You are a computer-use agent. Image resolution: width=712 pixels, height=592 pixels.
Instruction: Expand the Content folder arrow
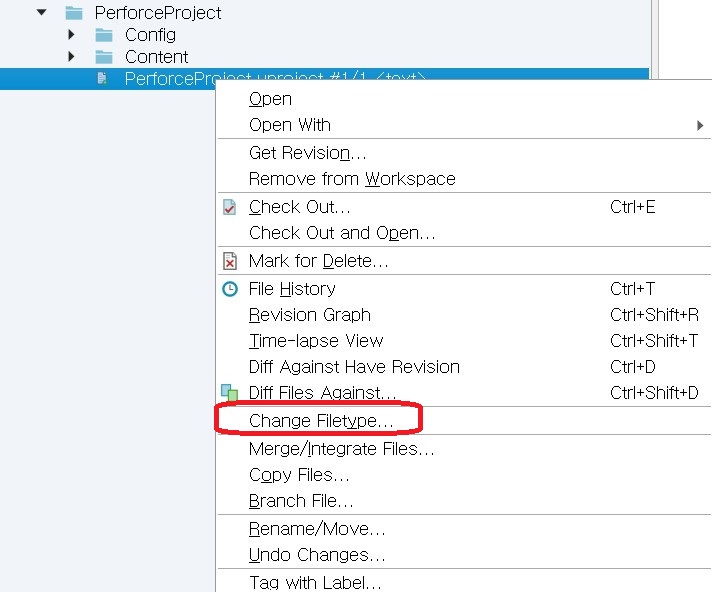click(72, 57)
